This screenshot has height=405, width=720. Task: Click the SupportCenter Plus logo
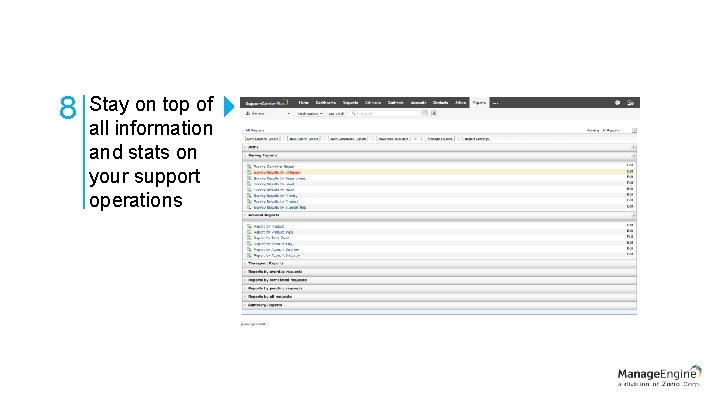(266, 103)
